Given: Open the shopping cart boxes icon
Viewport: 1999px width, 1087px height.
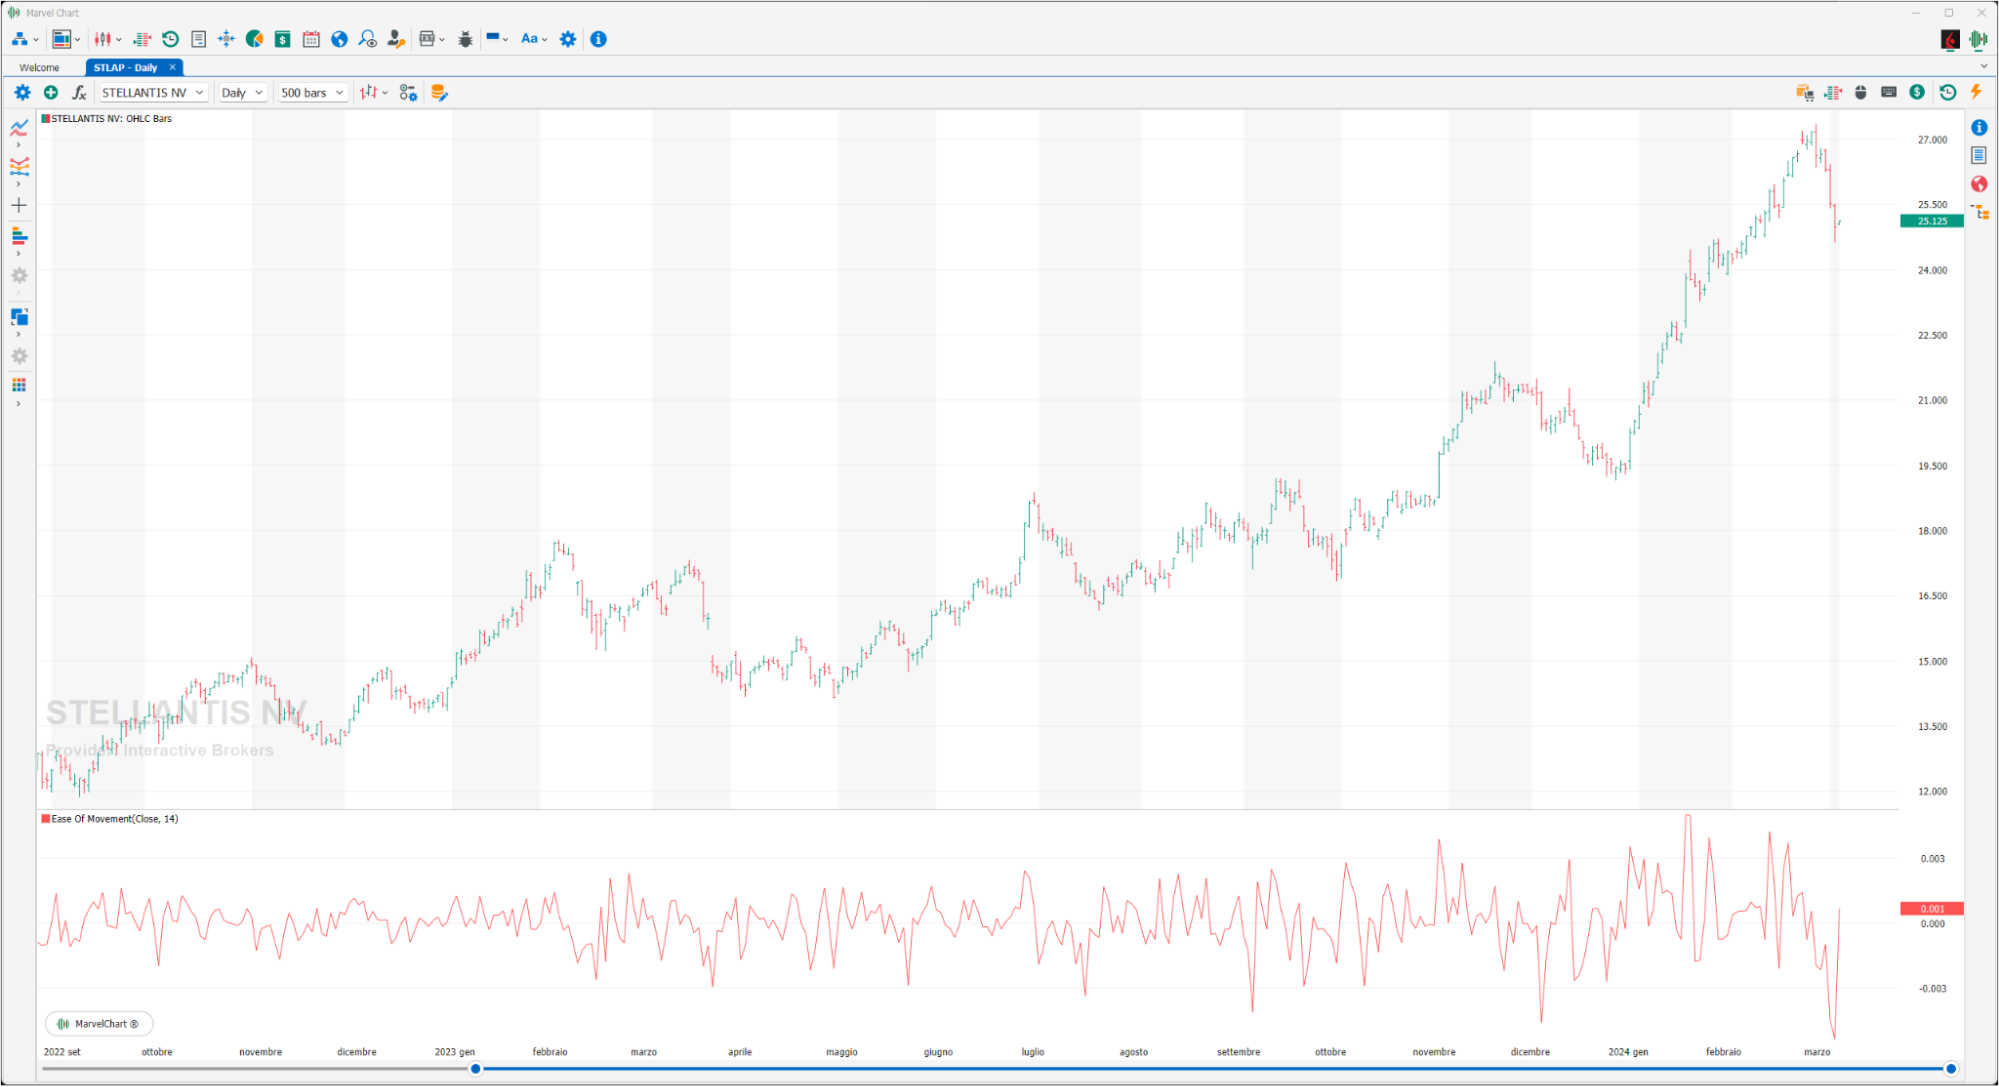Looking at the screenshot, I should (x=1804, y=92).
